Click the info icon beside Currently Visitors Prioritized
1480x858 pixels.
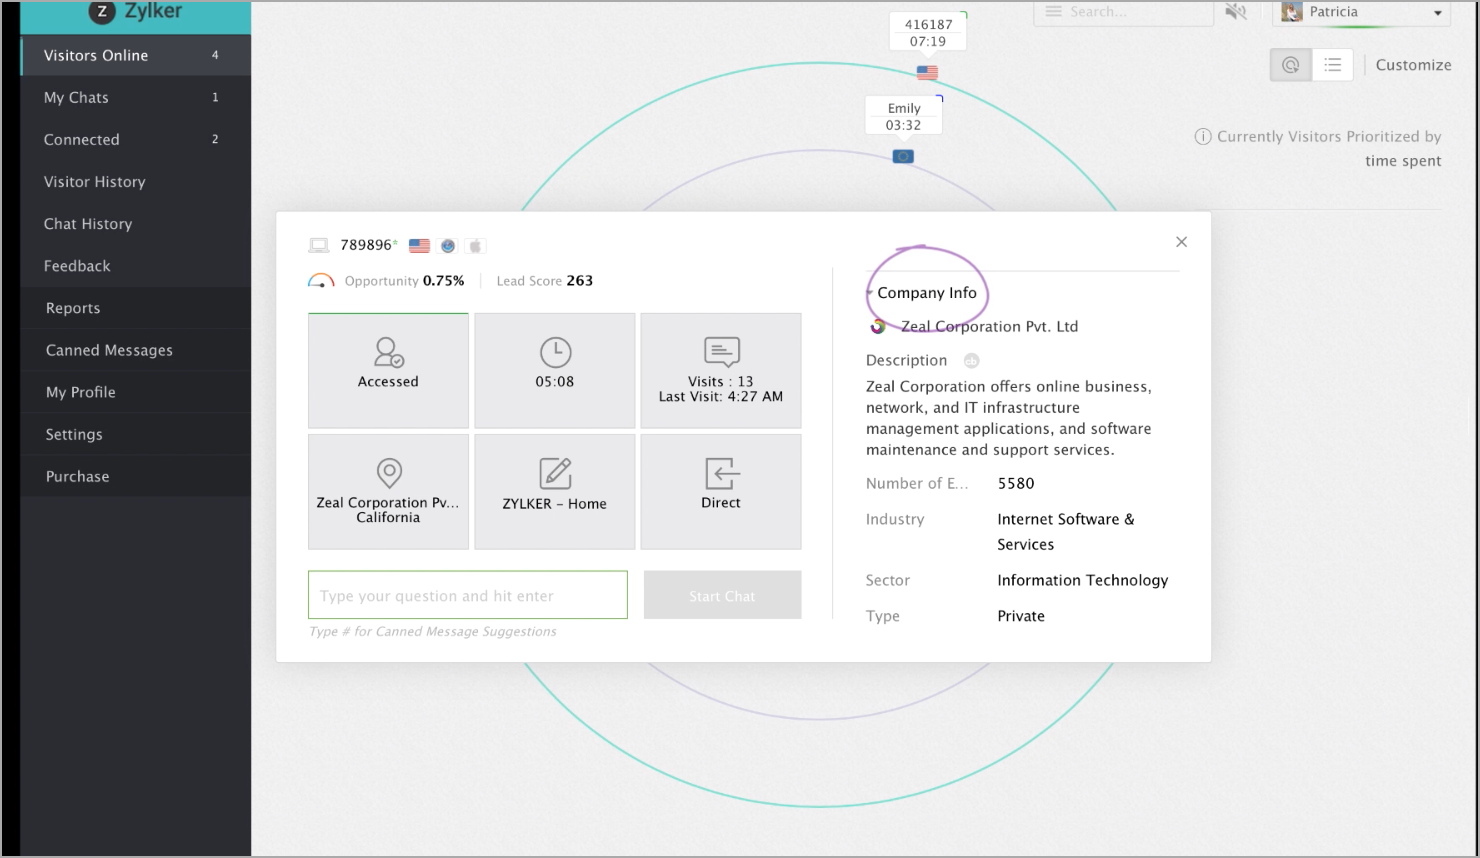click(1203, 137)
